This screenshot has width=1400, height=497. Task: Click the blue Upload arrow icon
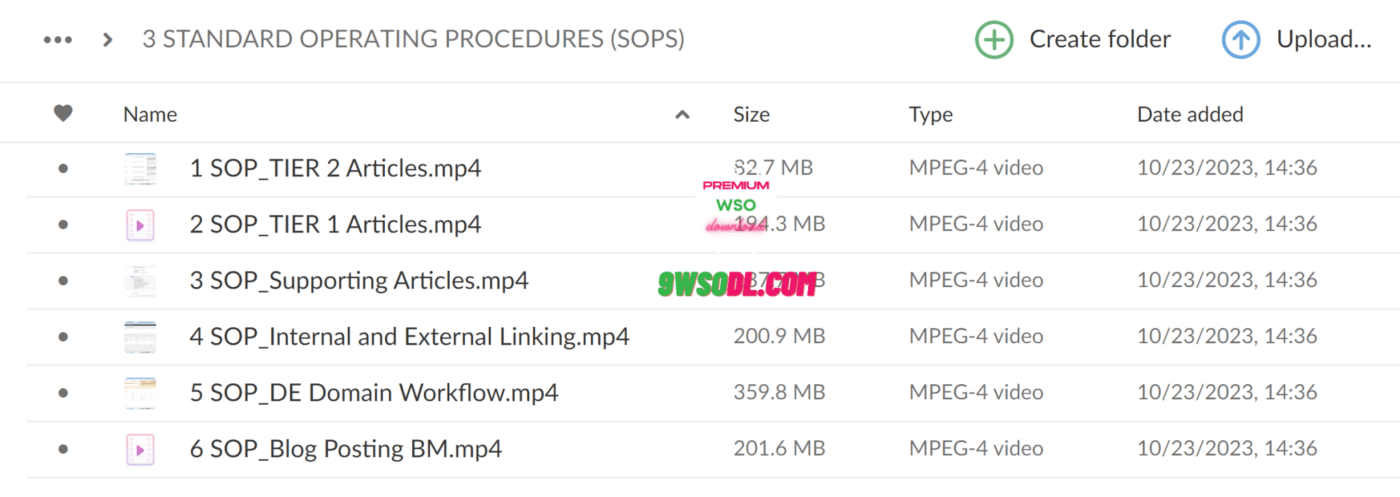point(1241,40)
